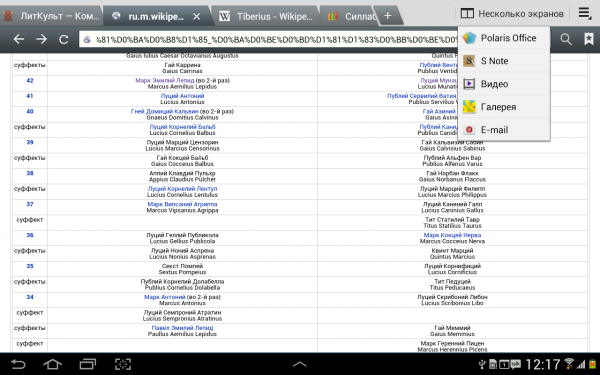Screen dimensions: 600x375
Task: Open Видео from the multi-window list
Action: click(504, 84)
